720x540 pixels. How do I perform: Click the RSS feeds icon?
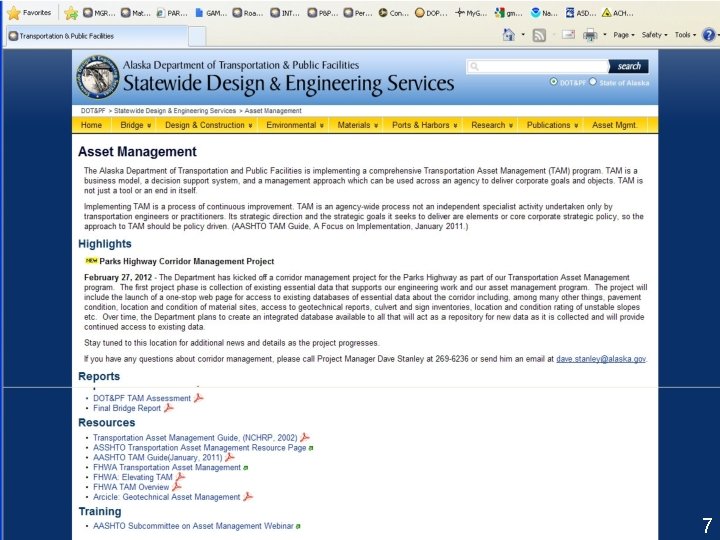[x=539, y=35]
